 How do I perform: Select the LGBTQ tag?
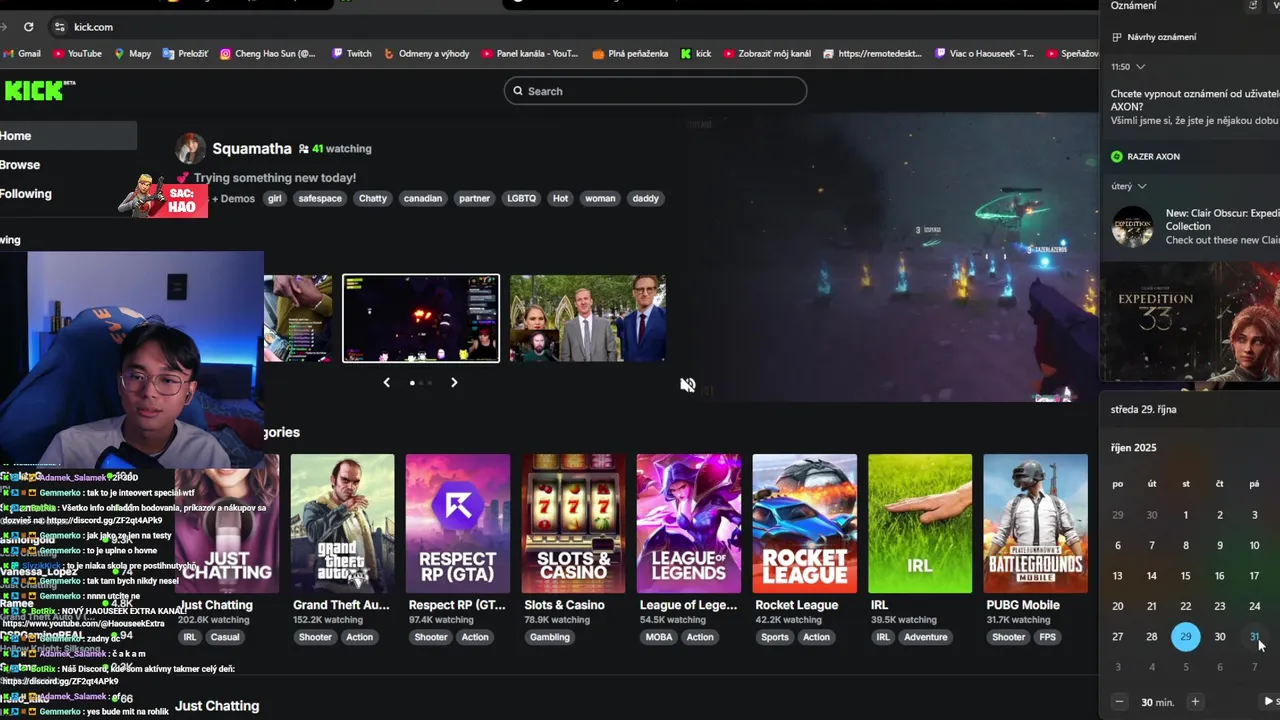tap(521, 198)
